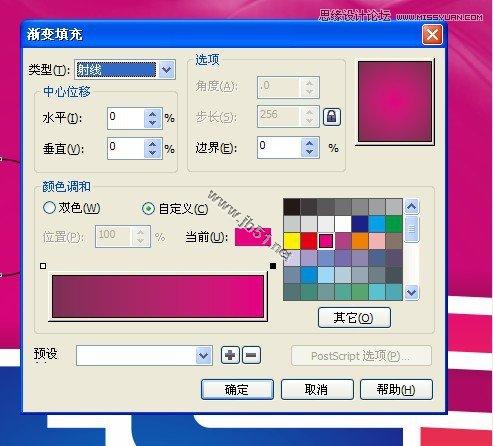Click the gradient color bar
This screenshot has width=493, height=446.
[x=158, y=296]
